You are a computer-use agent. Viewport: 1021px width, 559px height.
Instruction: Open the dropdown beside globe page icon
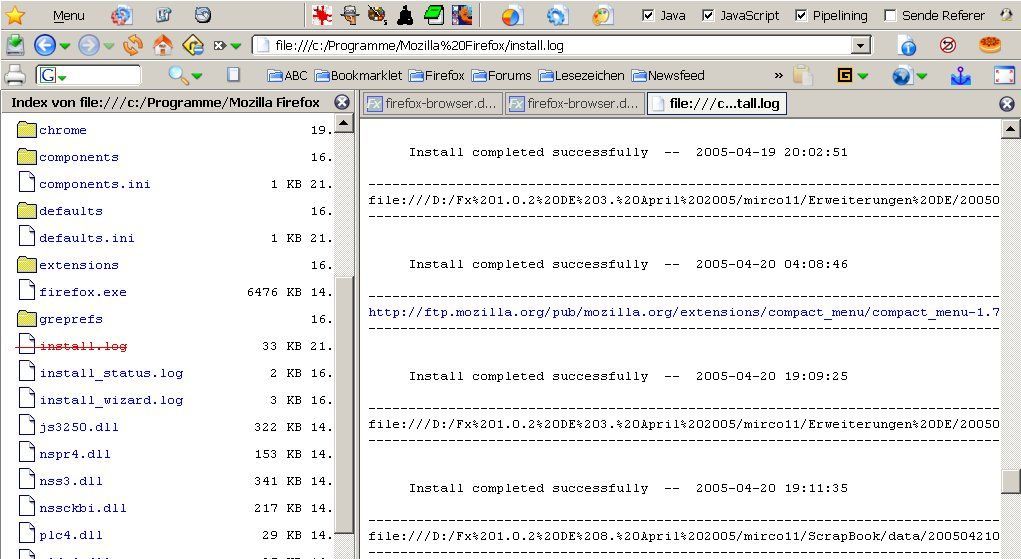pyautogui.click(x=921, y=76)
